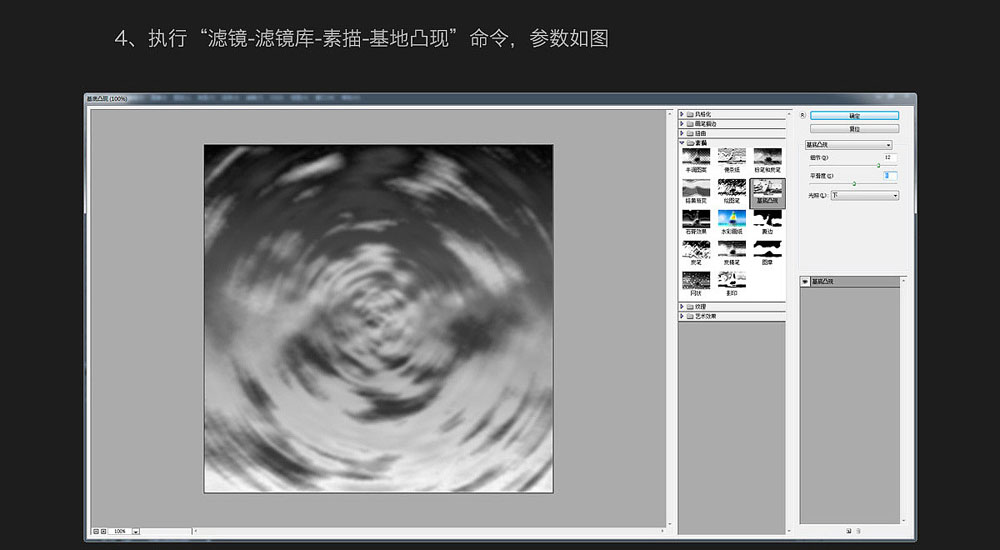The width and height of the screenshot is (1000, 550).
Task: Select the highlighted 基底凸现 (Bas Relief) filter thumbnail
Action: [x=767, y=191]
